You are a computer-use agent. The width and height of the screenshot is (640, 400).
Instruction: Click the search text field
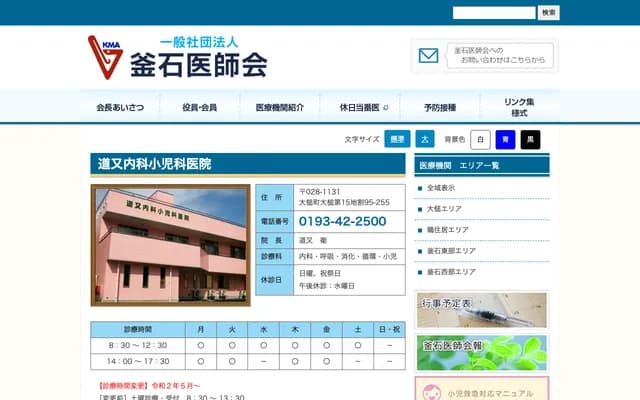(x=493, y=12)
